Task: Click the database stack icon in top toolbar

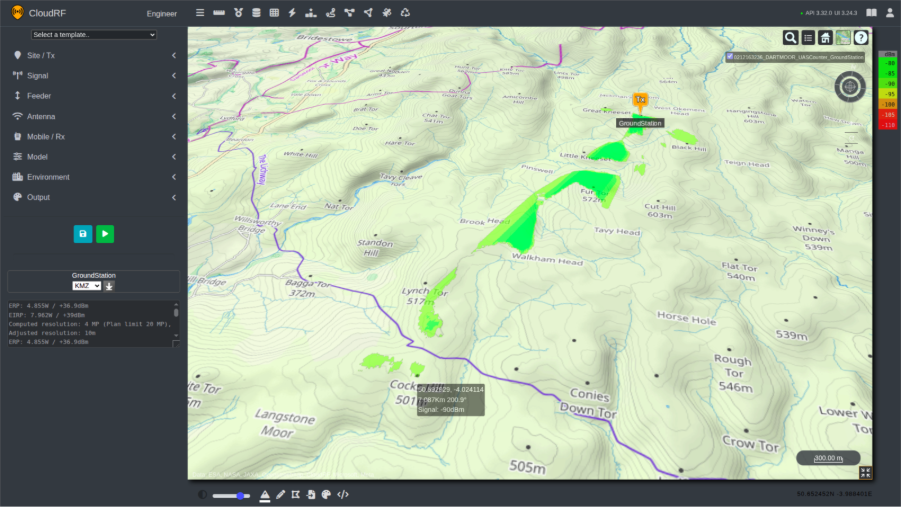Action: 256,13
